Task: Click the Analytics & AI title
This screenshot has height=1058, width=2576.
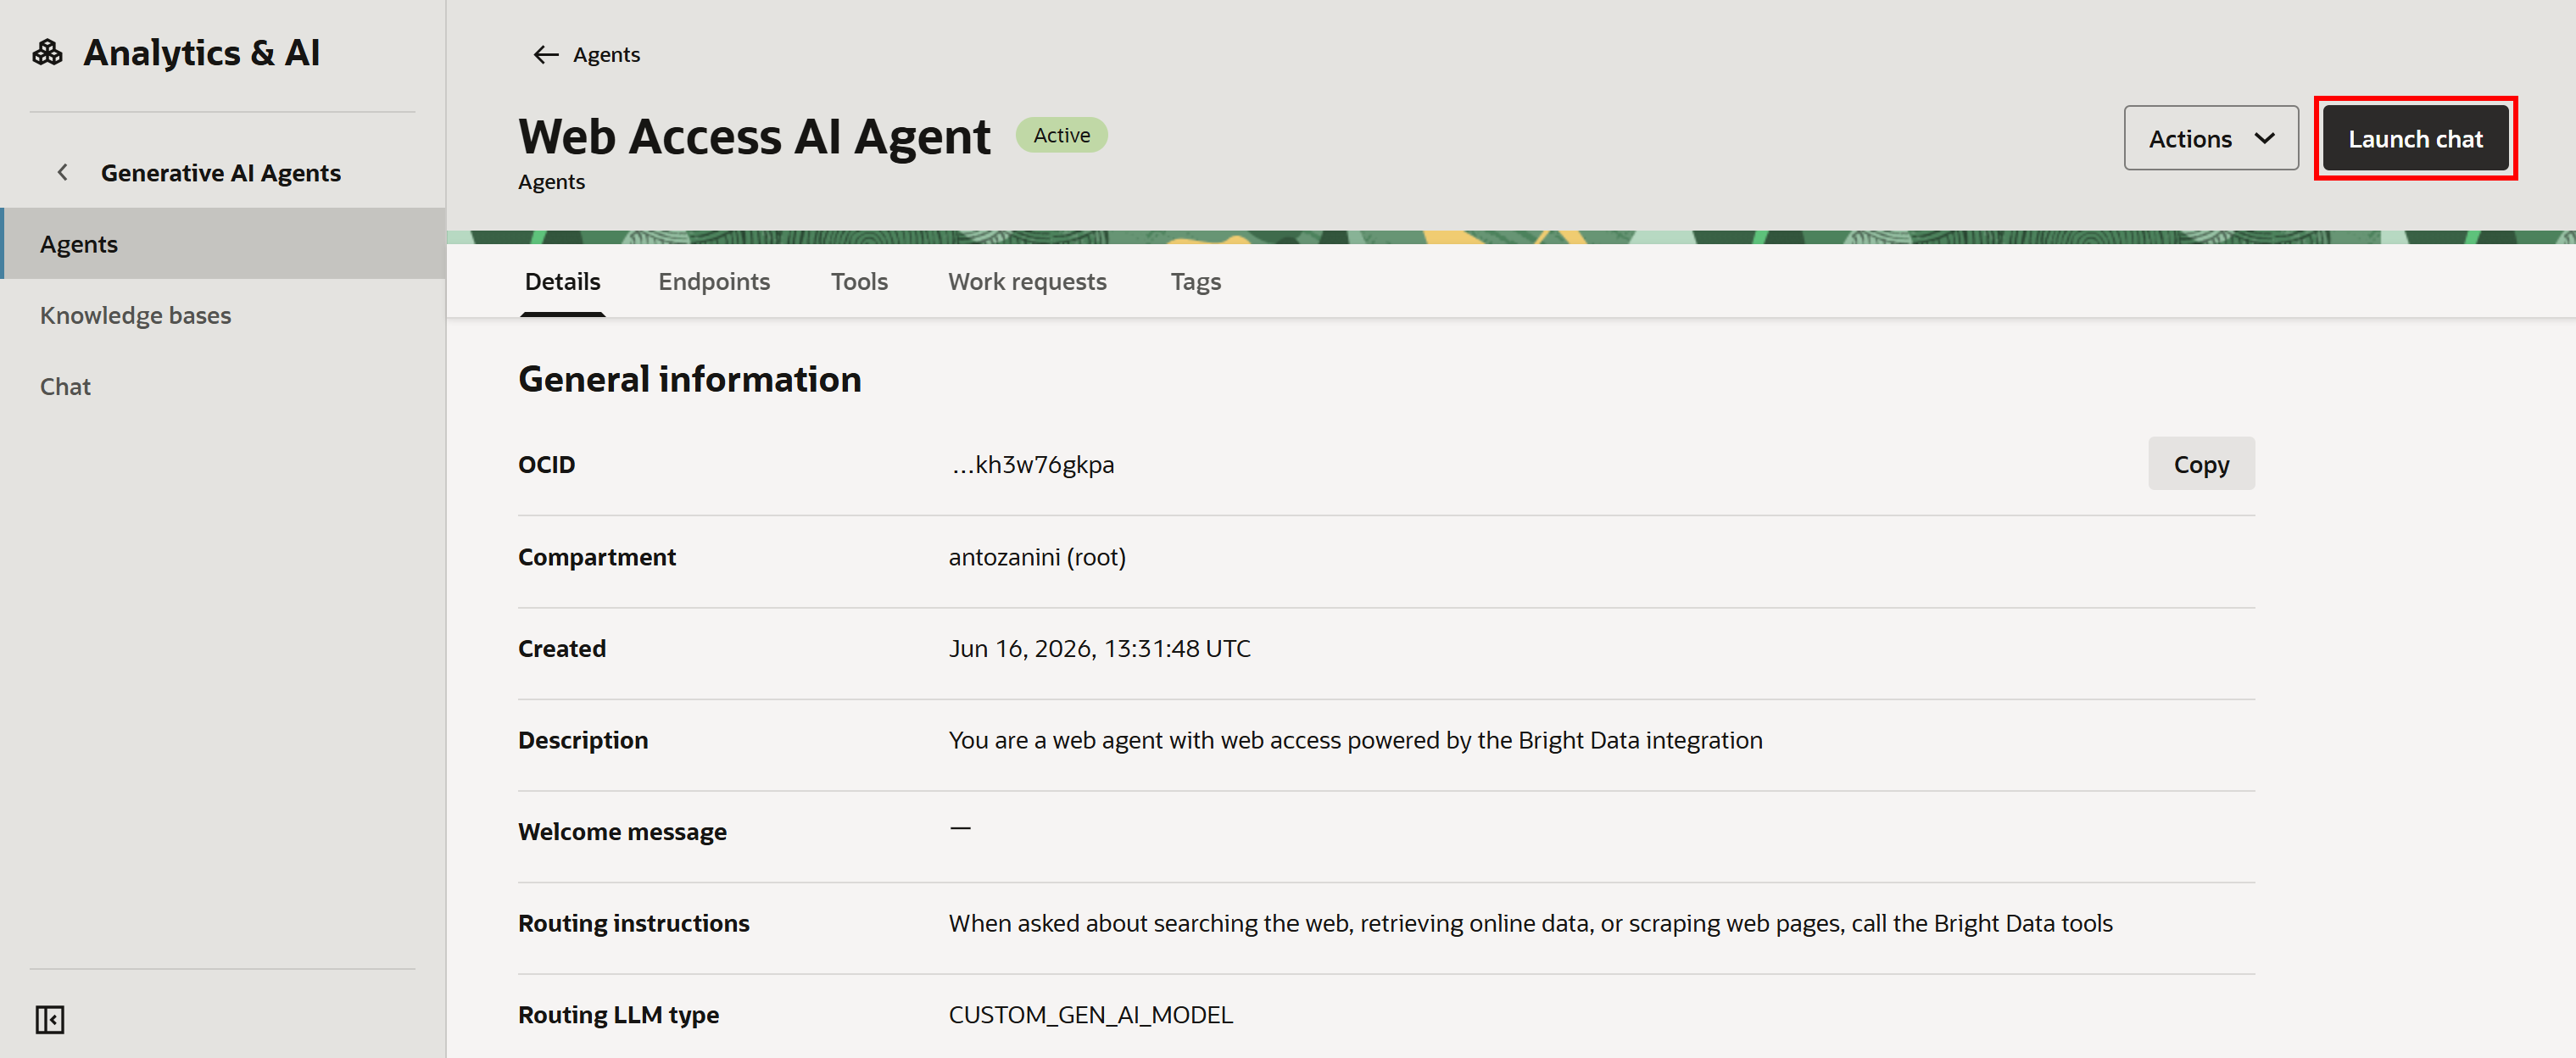Action: tap(201, 52)
